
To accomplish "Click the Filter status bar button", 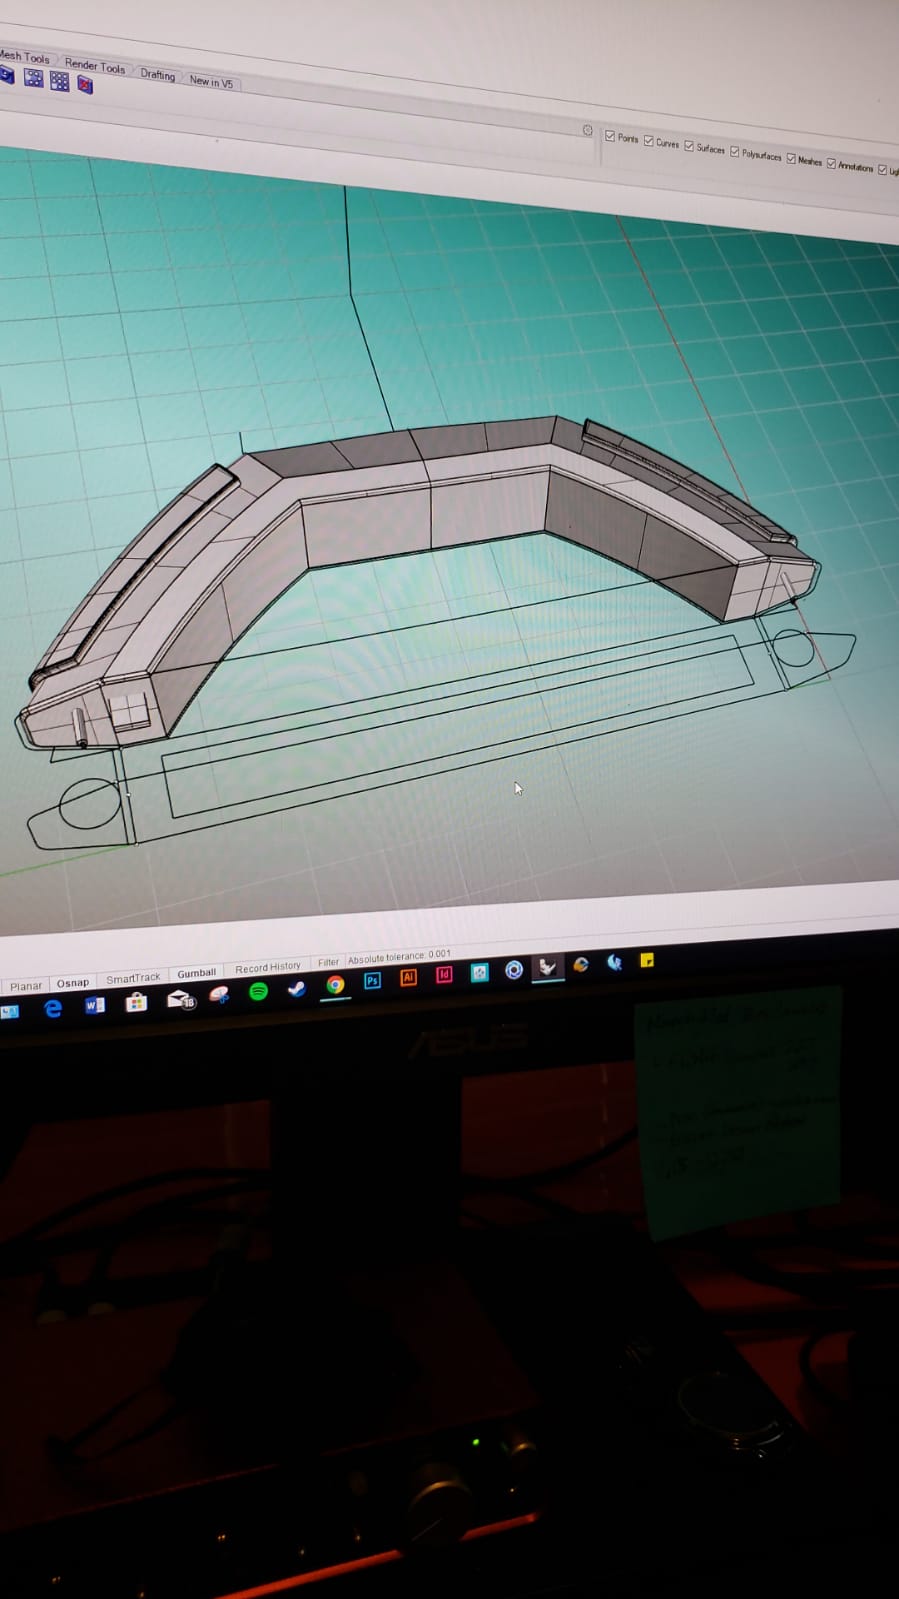I will (328, 962).
